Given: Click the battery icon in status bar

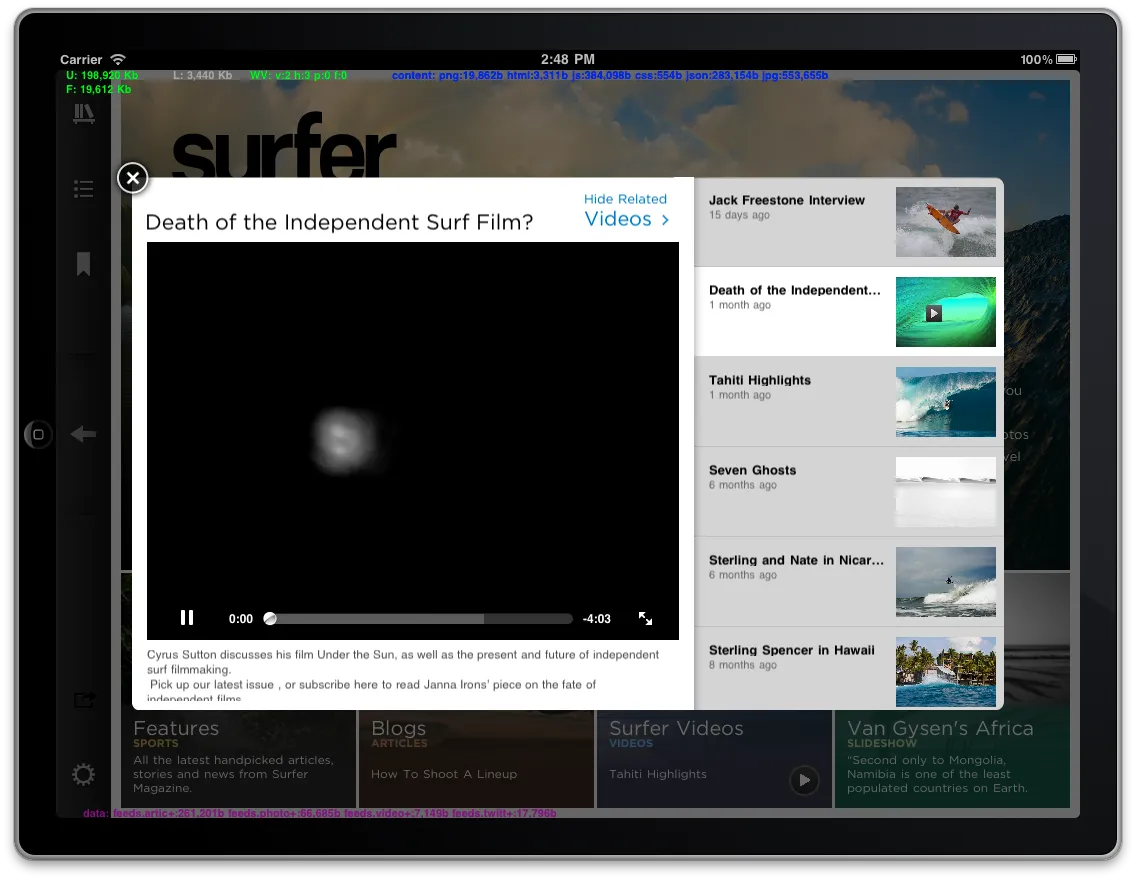Looking at the screenshot, I should pos(1066,59).
